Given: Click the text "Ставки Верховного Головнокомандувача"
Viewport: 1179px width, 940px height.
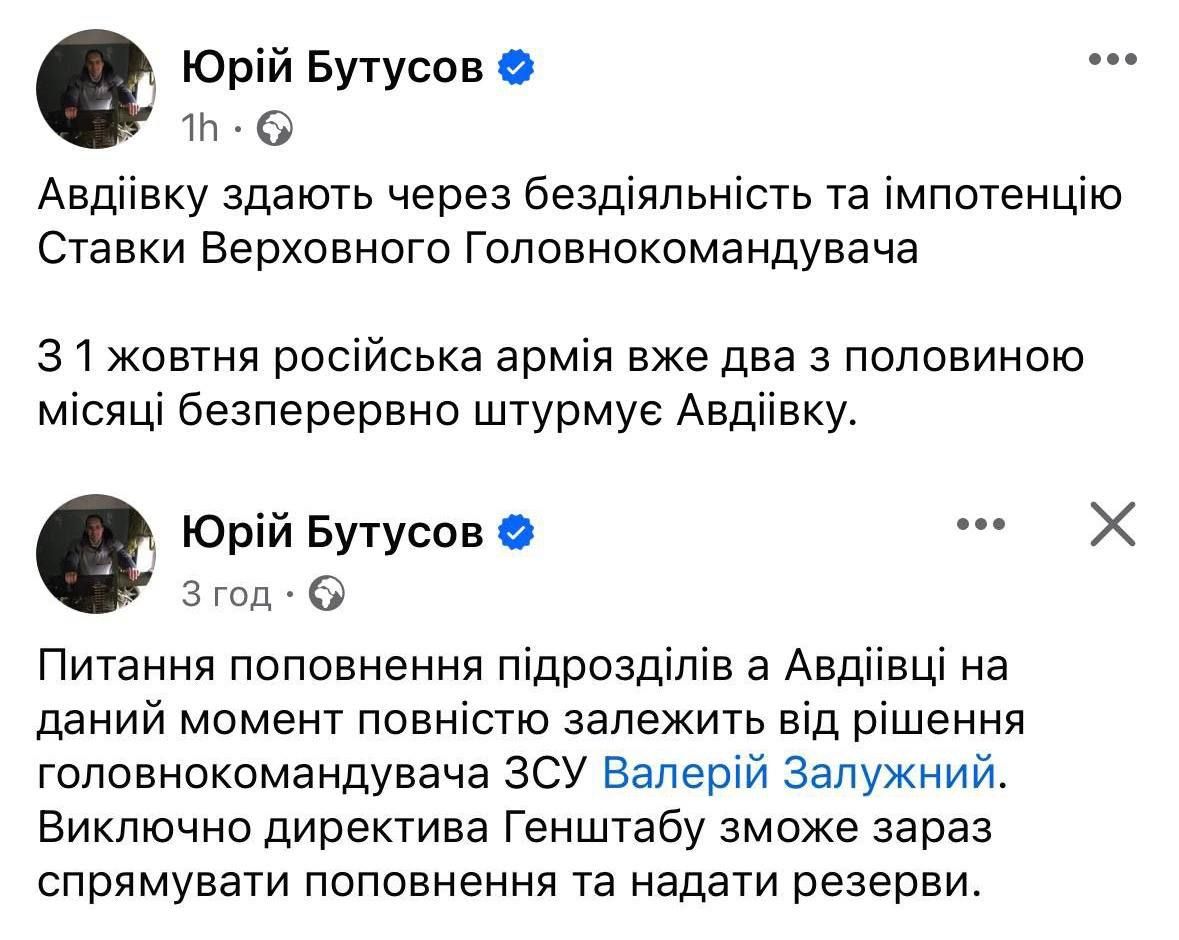Looking at the screenshot, I should (477, 250).
